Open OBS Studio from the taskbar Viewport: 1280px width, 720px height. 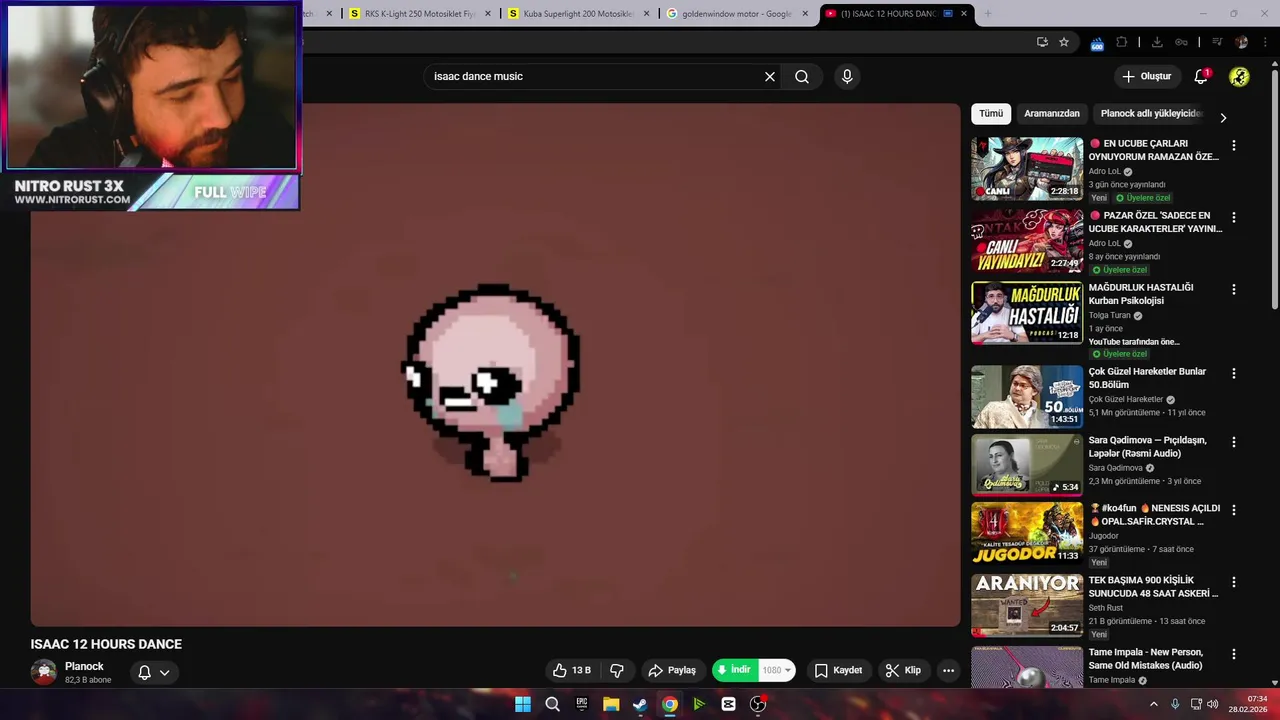pos(758,704)
